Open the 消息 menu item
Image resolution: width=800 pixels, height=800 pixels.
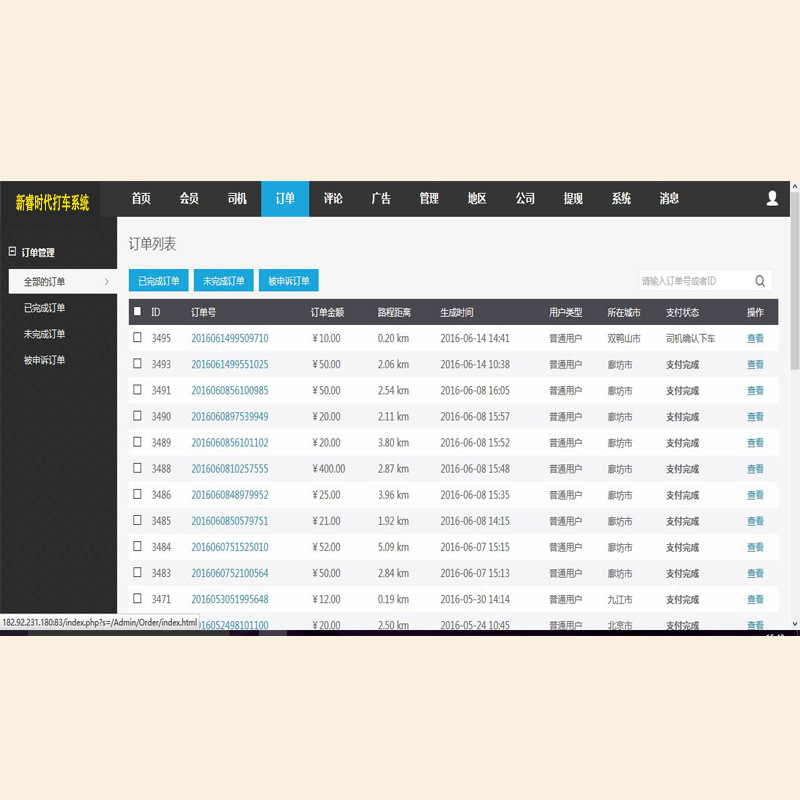pyautogui.click(x=669, y=199)
